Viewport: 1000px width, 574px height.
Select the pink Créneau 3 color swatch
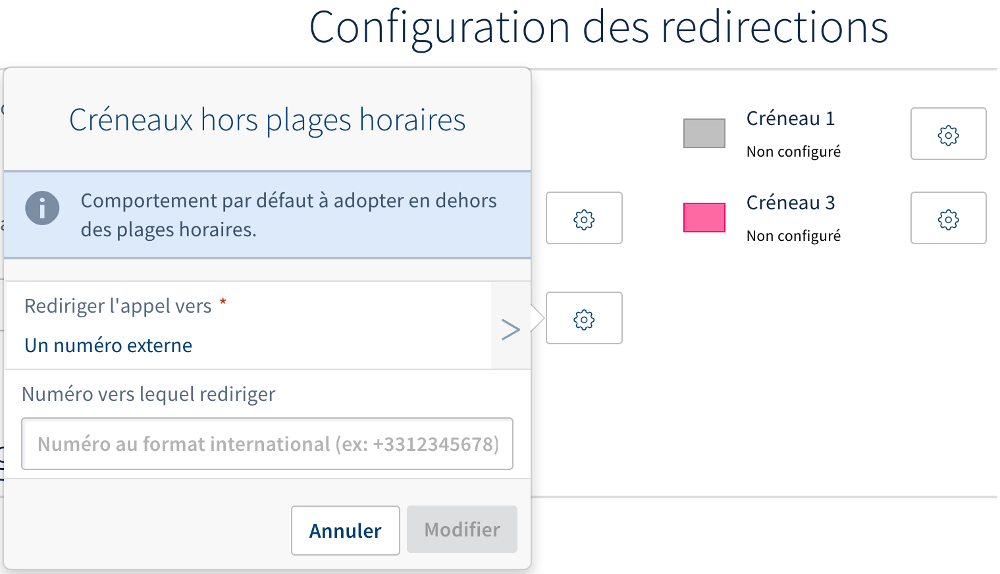coord(704,217)
